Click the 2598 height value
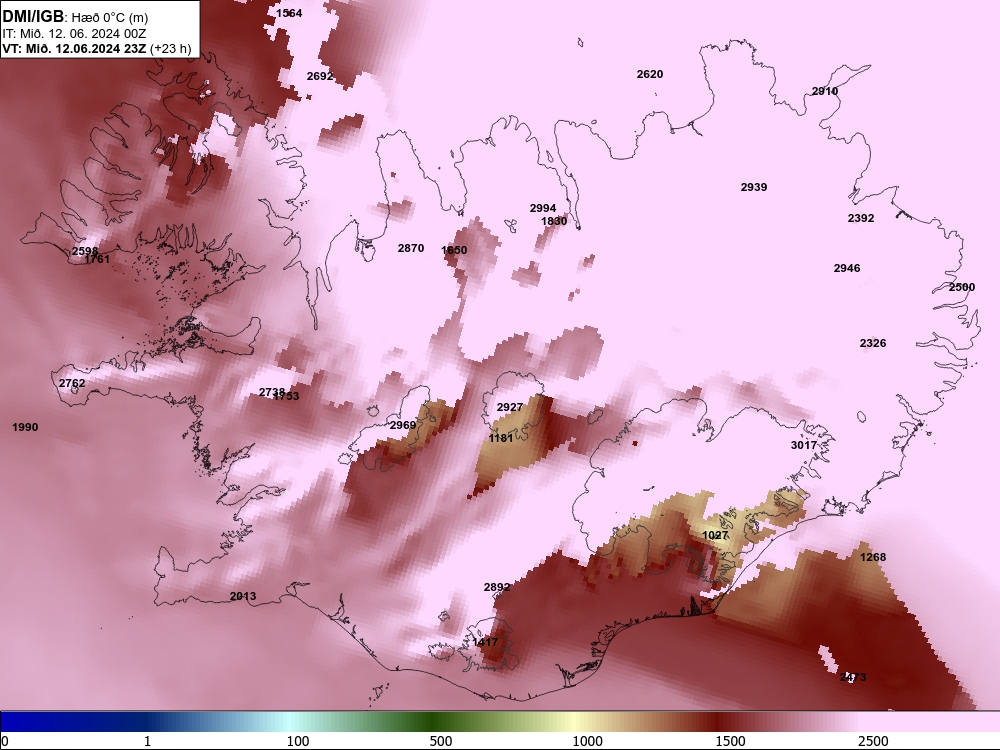Image resolution: width=1000 pixels, height=750 pixels. [x=85, y=251]
